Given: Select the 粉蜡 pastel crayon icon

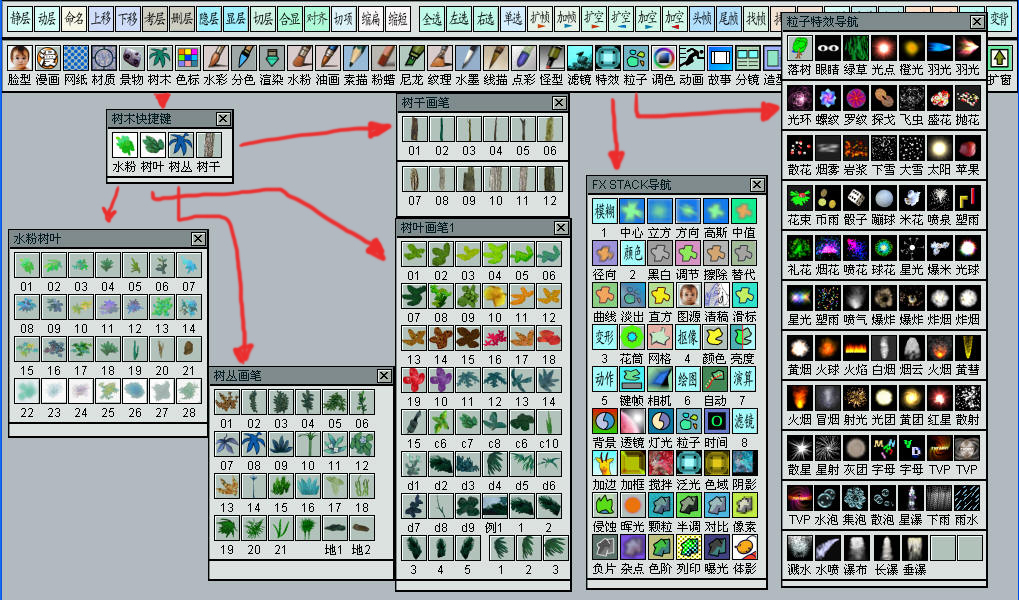Looking at the screenshot, I should coord(383,59).
